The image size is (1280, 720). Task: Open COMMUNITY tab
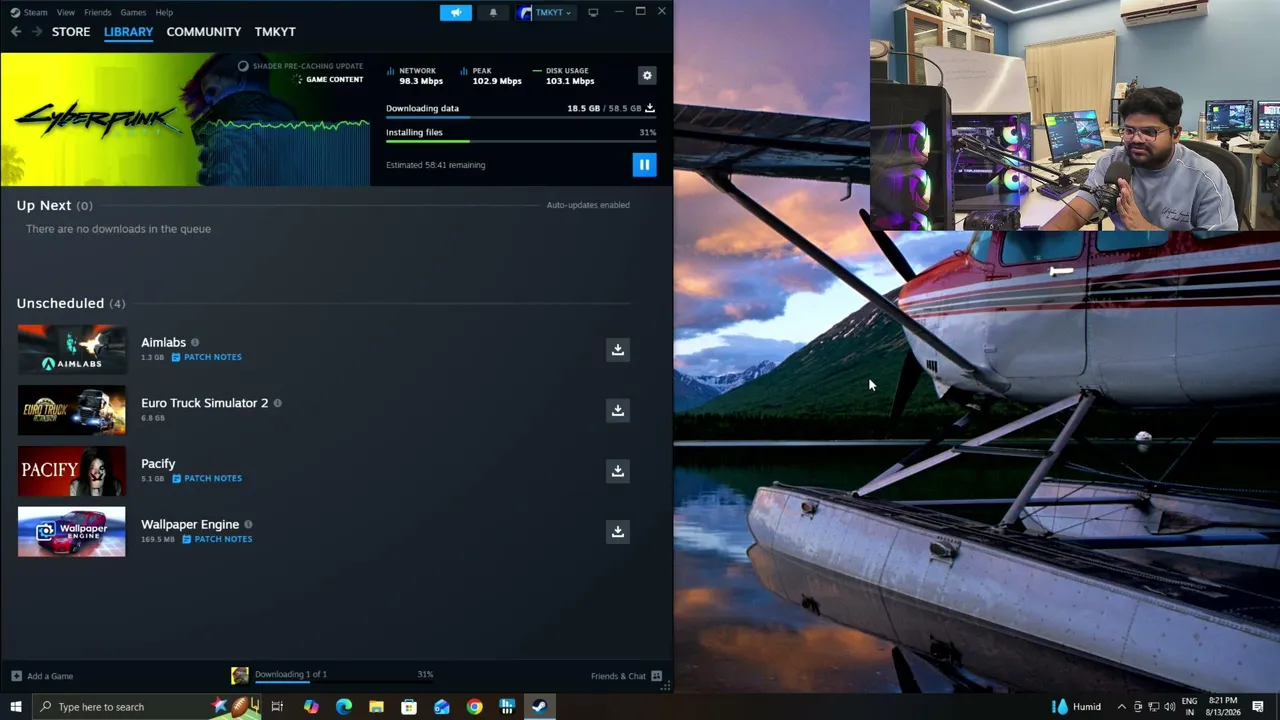tap(204, 32)
